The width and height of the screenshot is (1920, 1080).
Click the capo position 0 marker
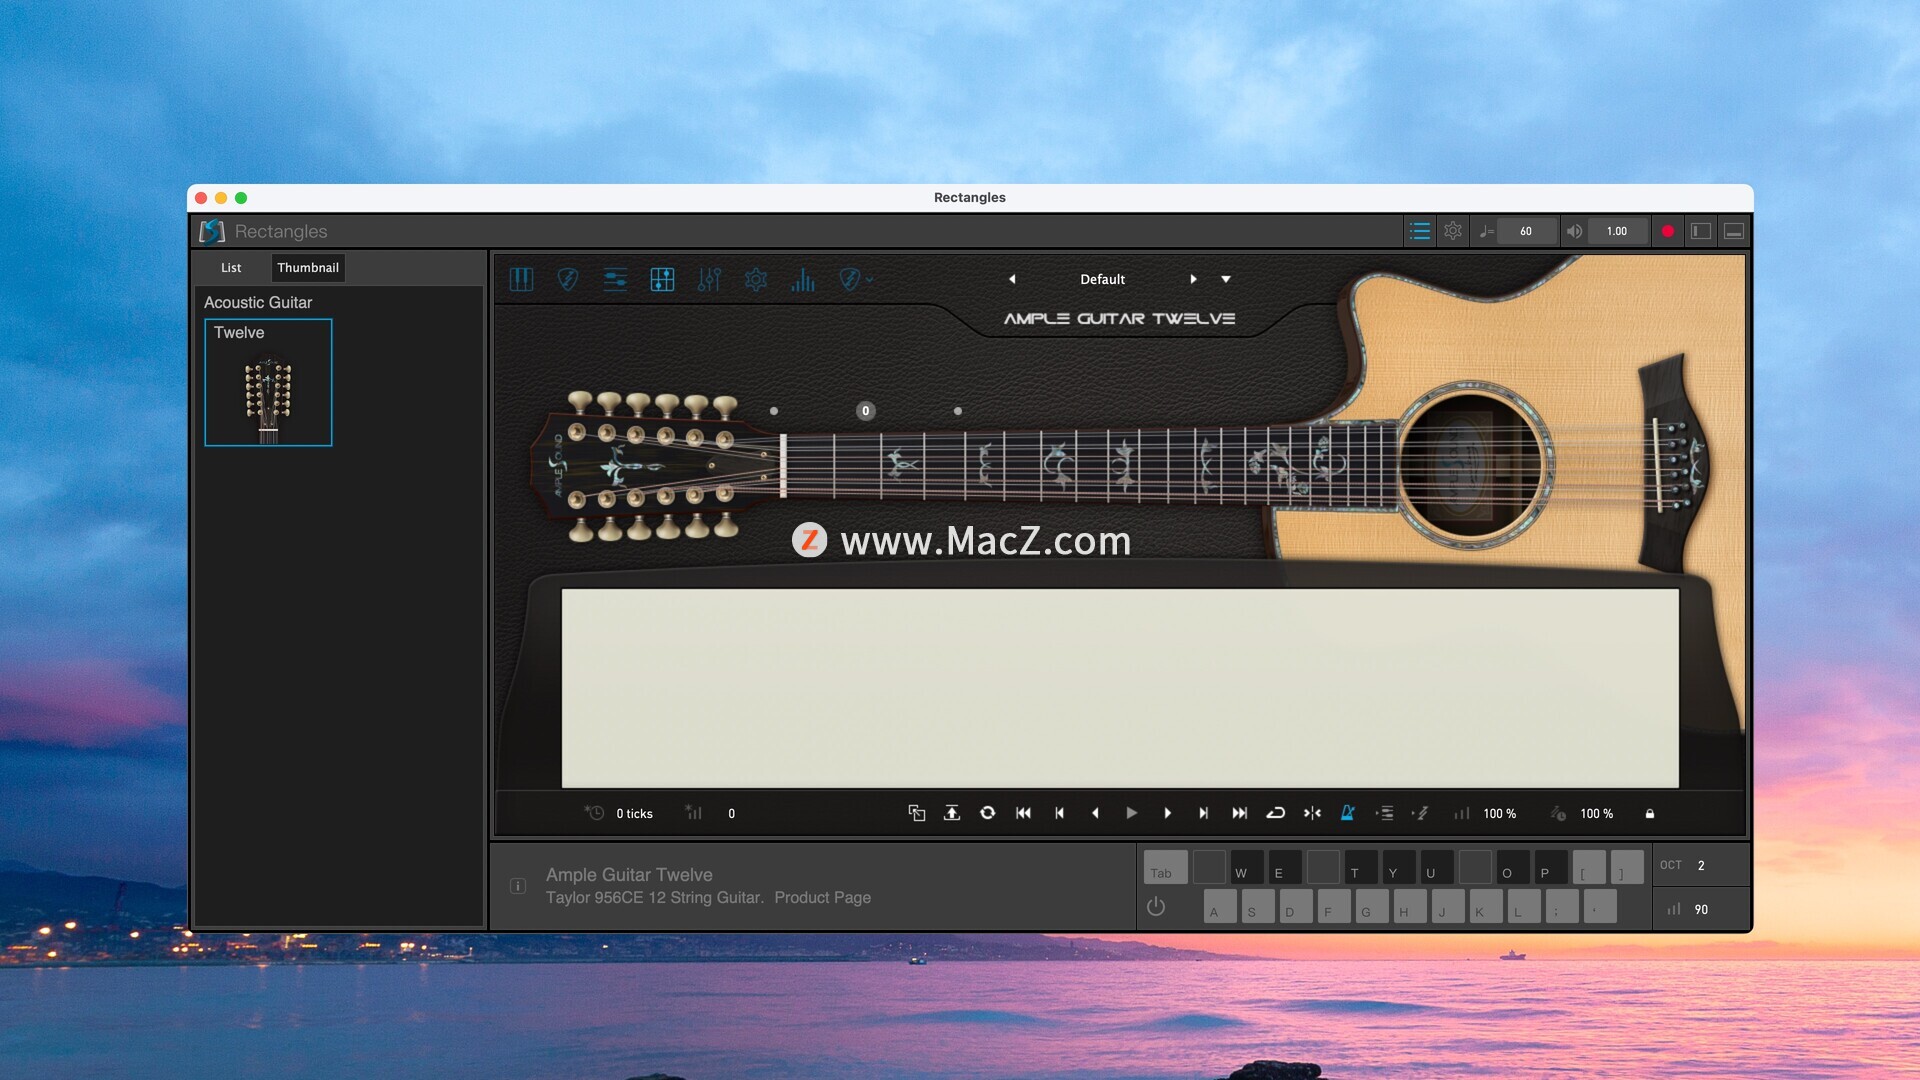866,411
